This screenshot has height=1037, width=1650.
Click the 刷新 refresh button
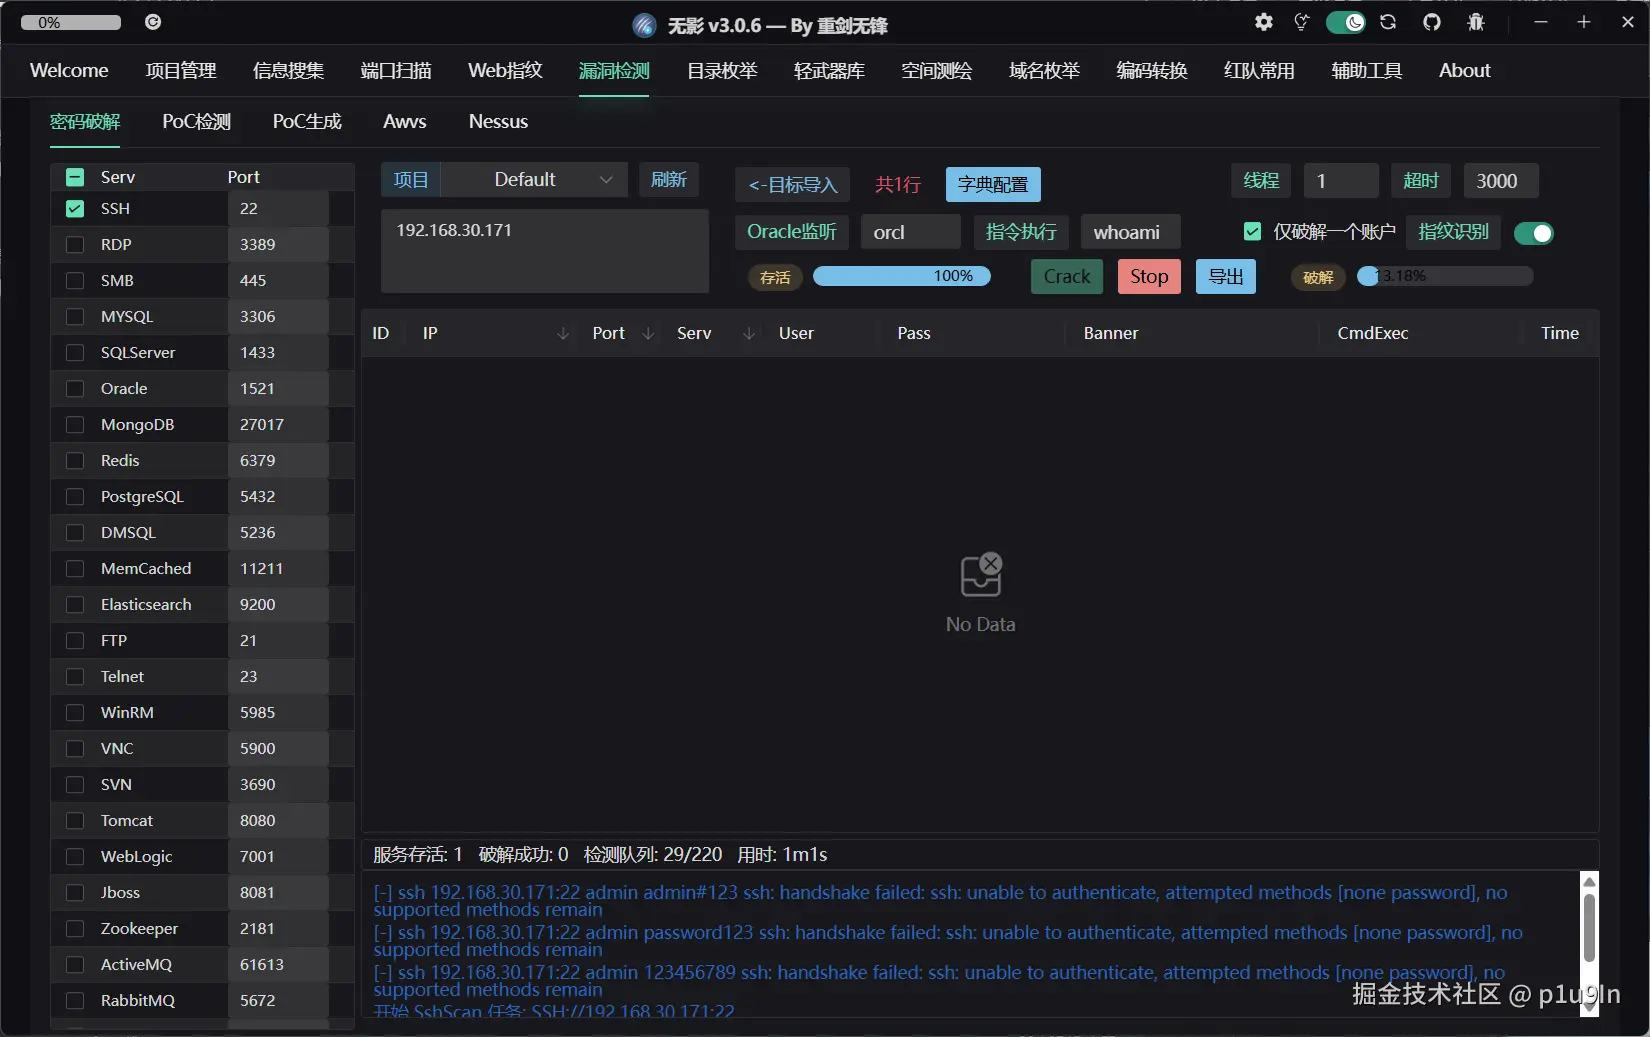668,180
